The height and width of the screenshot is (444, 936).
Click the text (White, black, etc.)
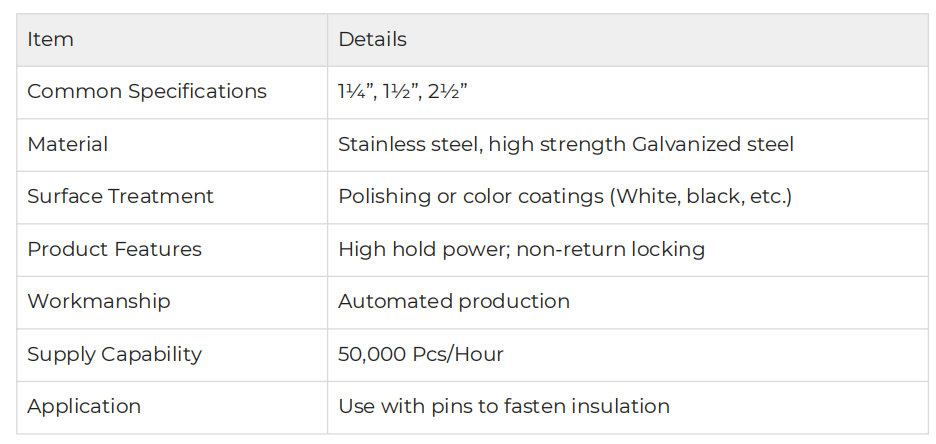(700, 197)
